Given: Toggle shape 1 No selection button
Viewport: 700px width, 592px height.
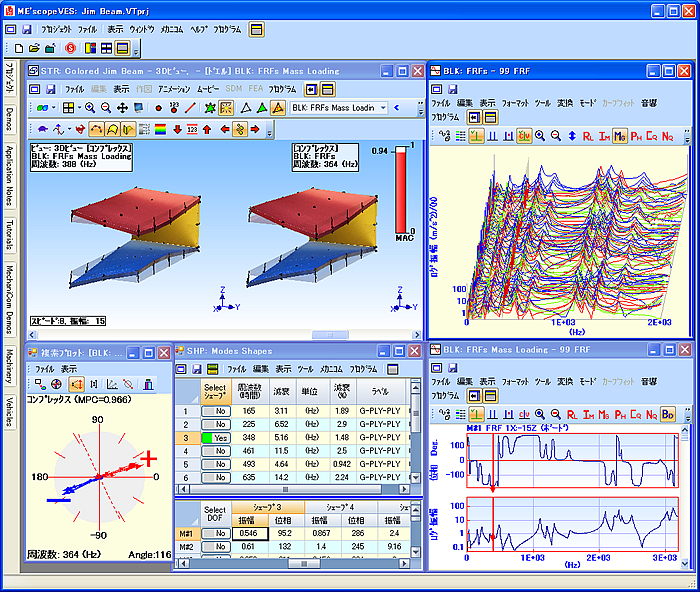Looking at the screenshot, I should [214, 411].
